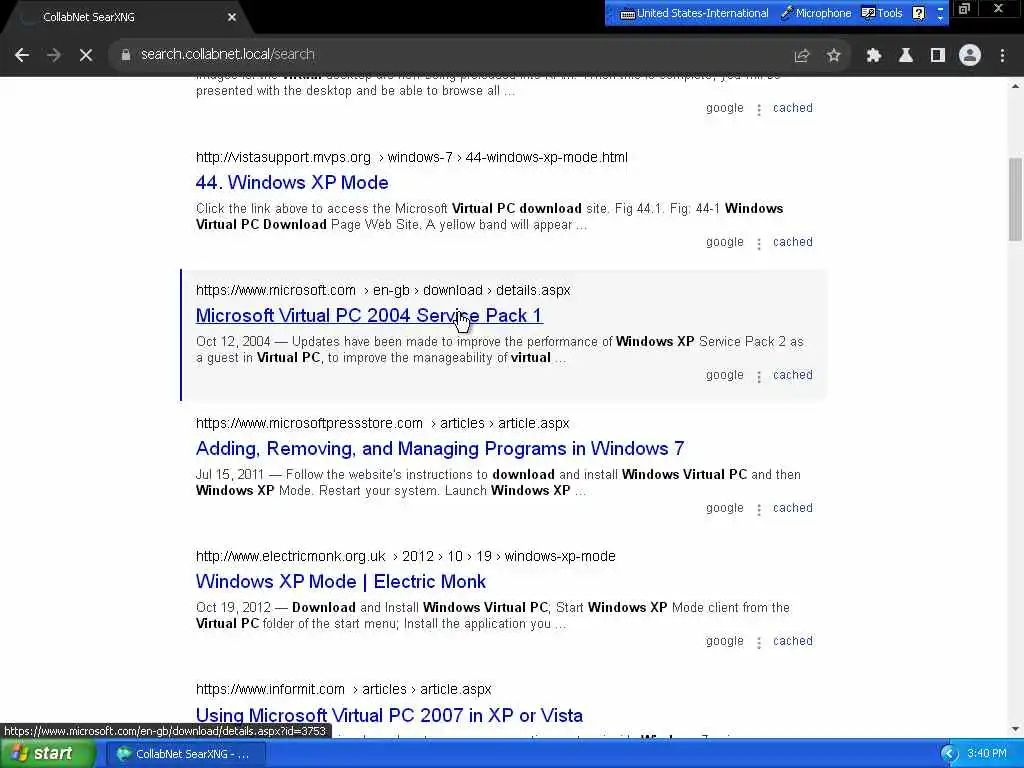Open the Extensions puzzle icon
Image resolution: width=1024 pixels, height=768 pixels.
[874, 56]
